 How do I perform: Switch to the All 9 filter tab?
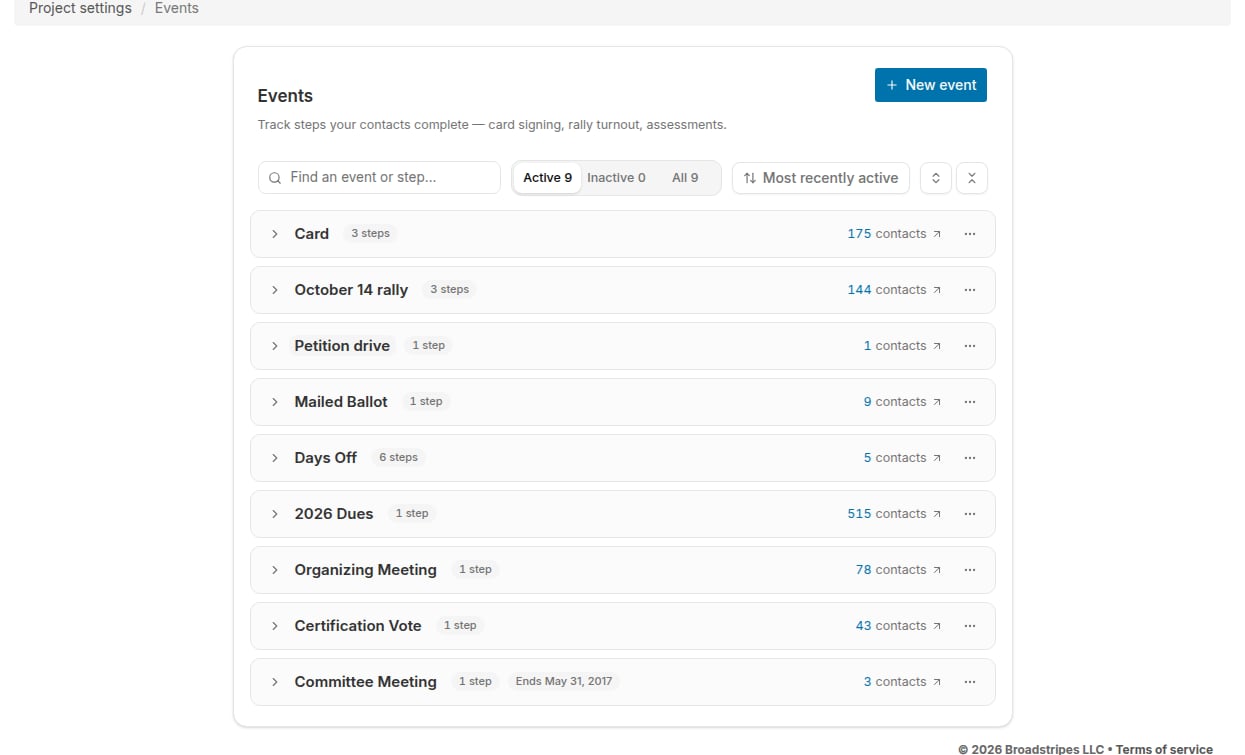(685, 178)
